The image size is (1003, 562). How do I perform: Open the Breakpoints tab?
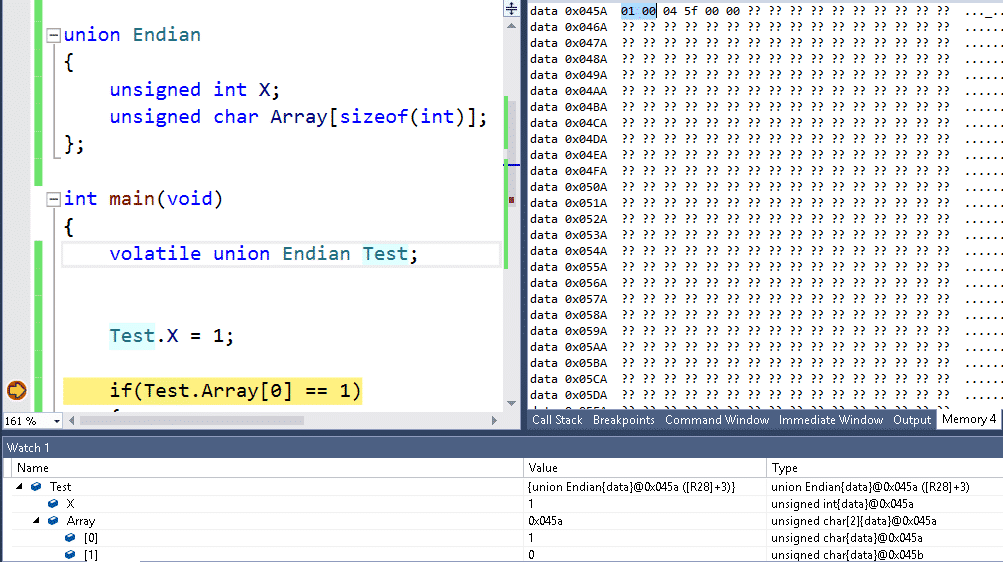(623, 420)
